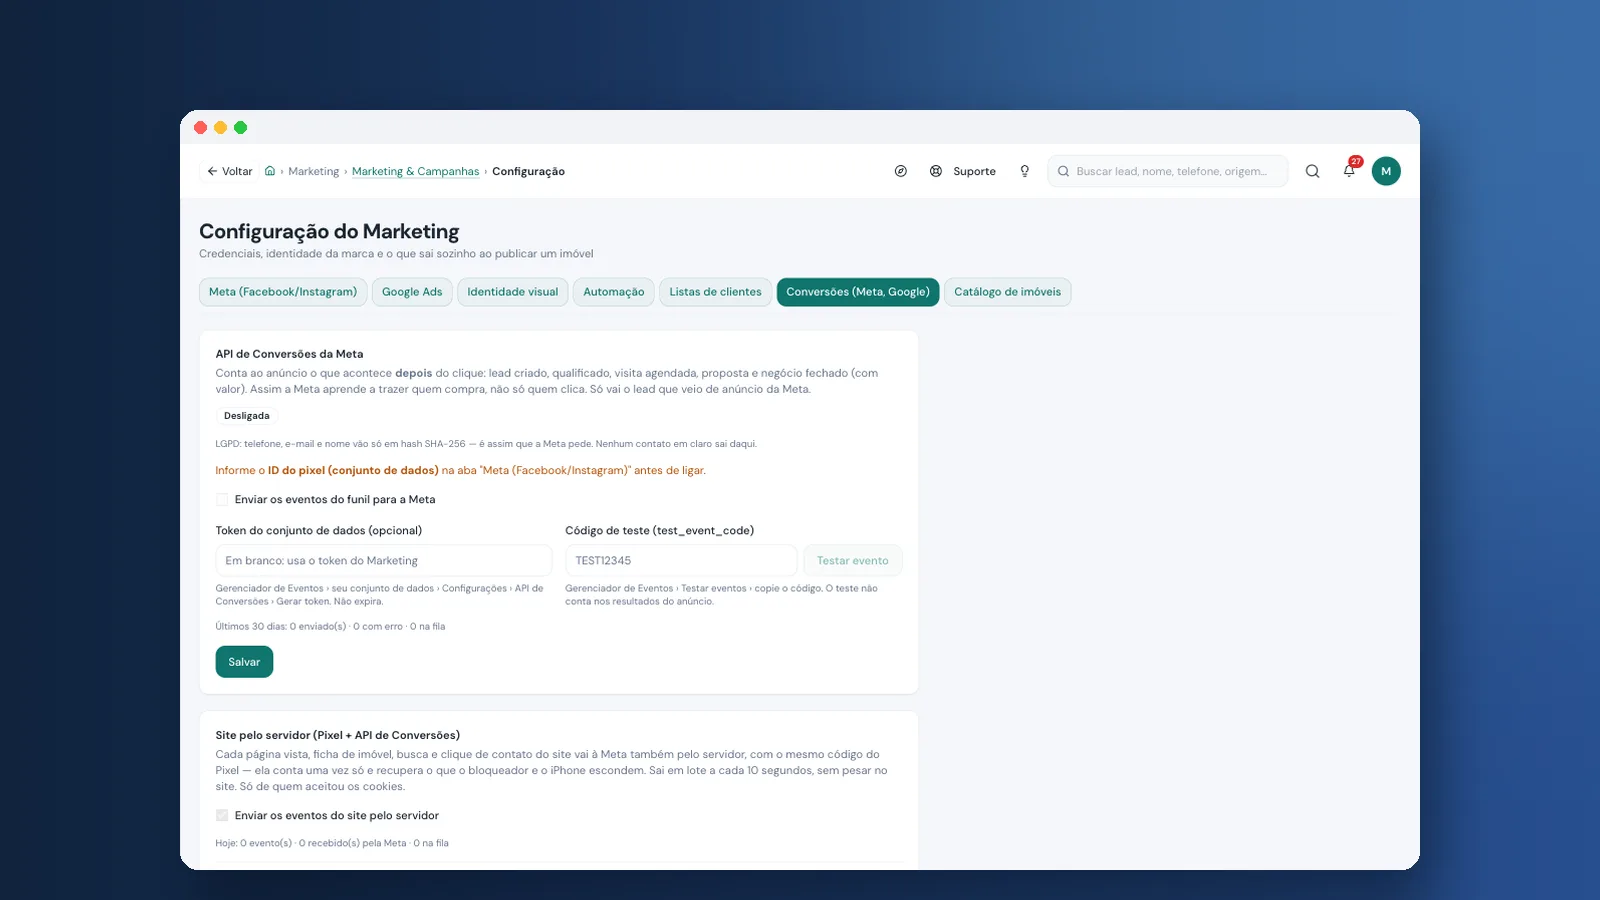Viewport: 1600px width, 900px height.
Task: Click the Configuração do Marketing title
Action: (329, 231)
